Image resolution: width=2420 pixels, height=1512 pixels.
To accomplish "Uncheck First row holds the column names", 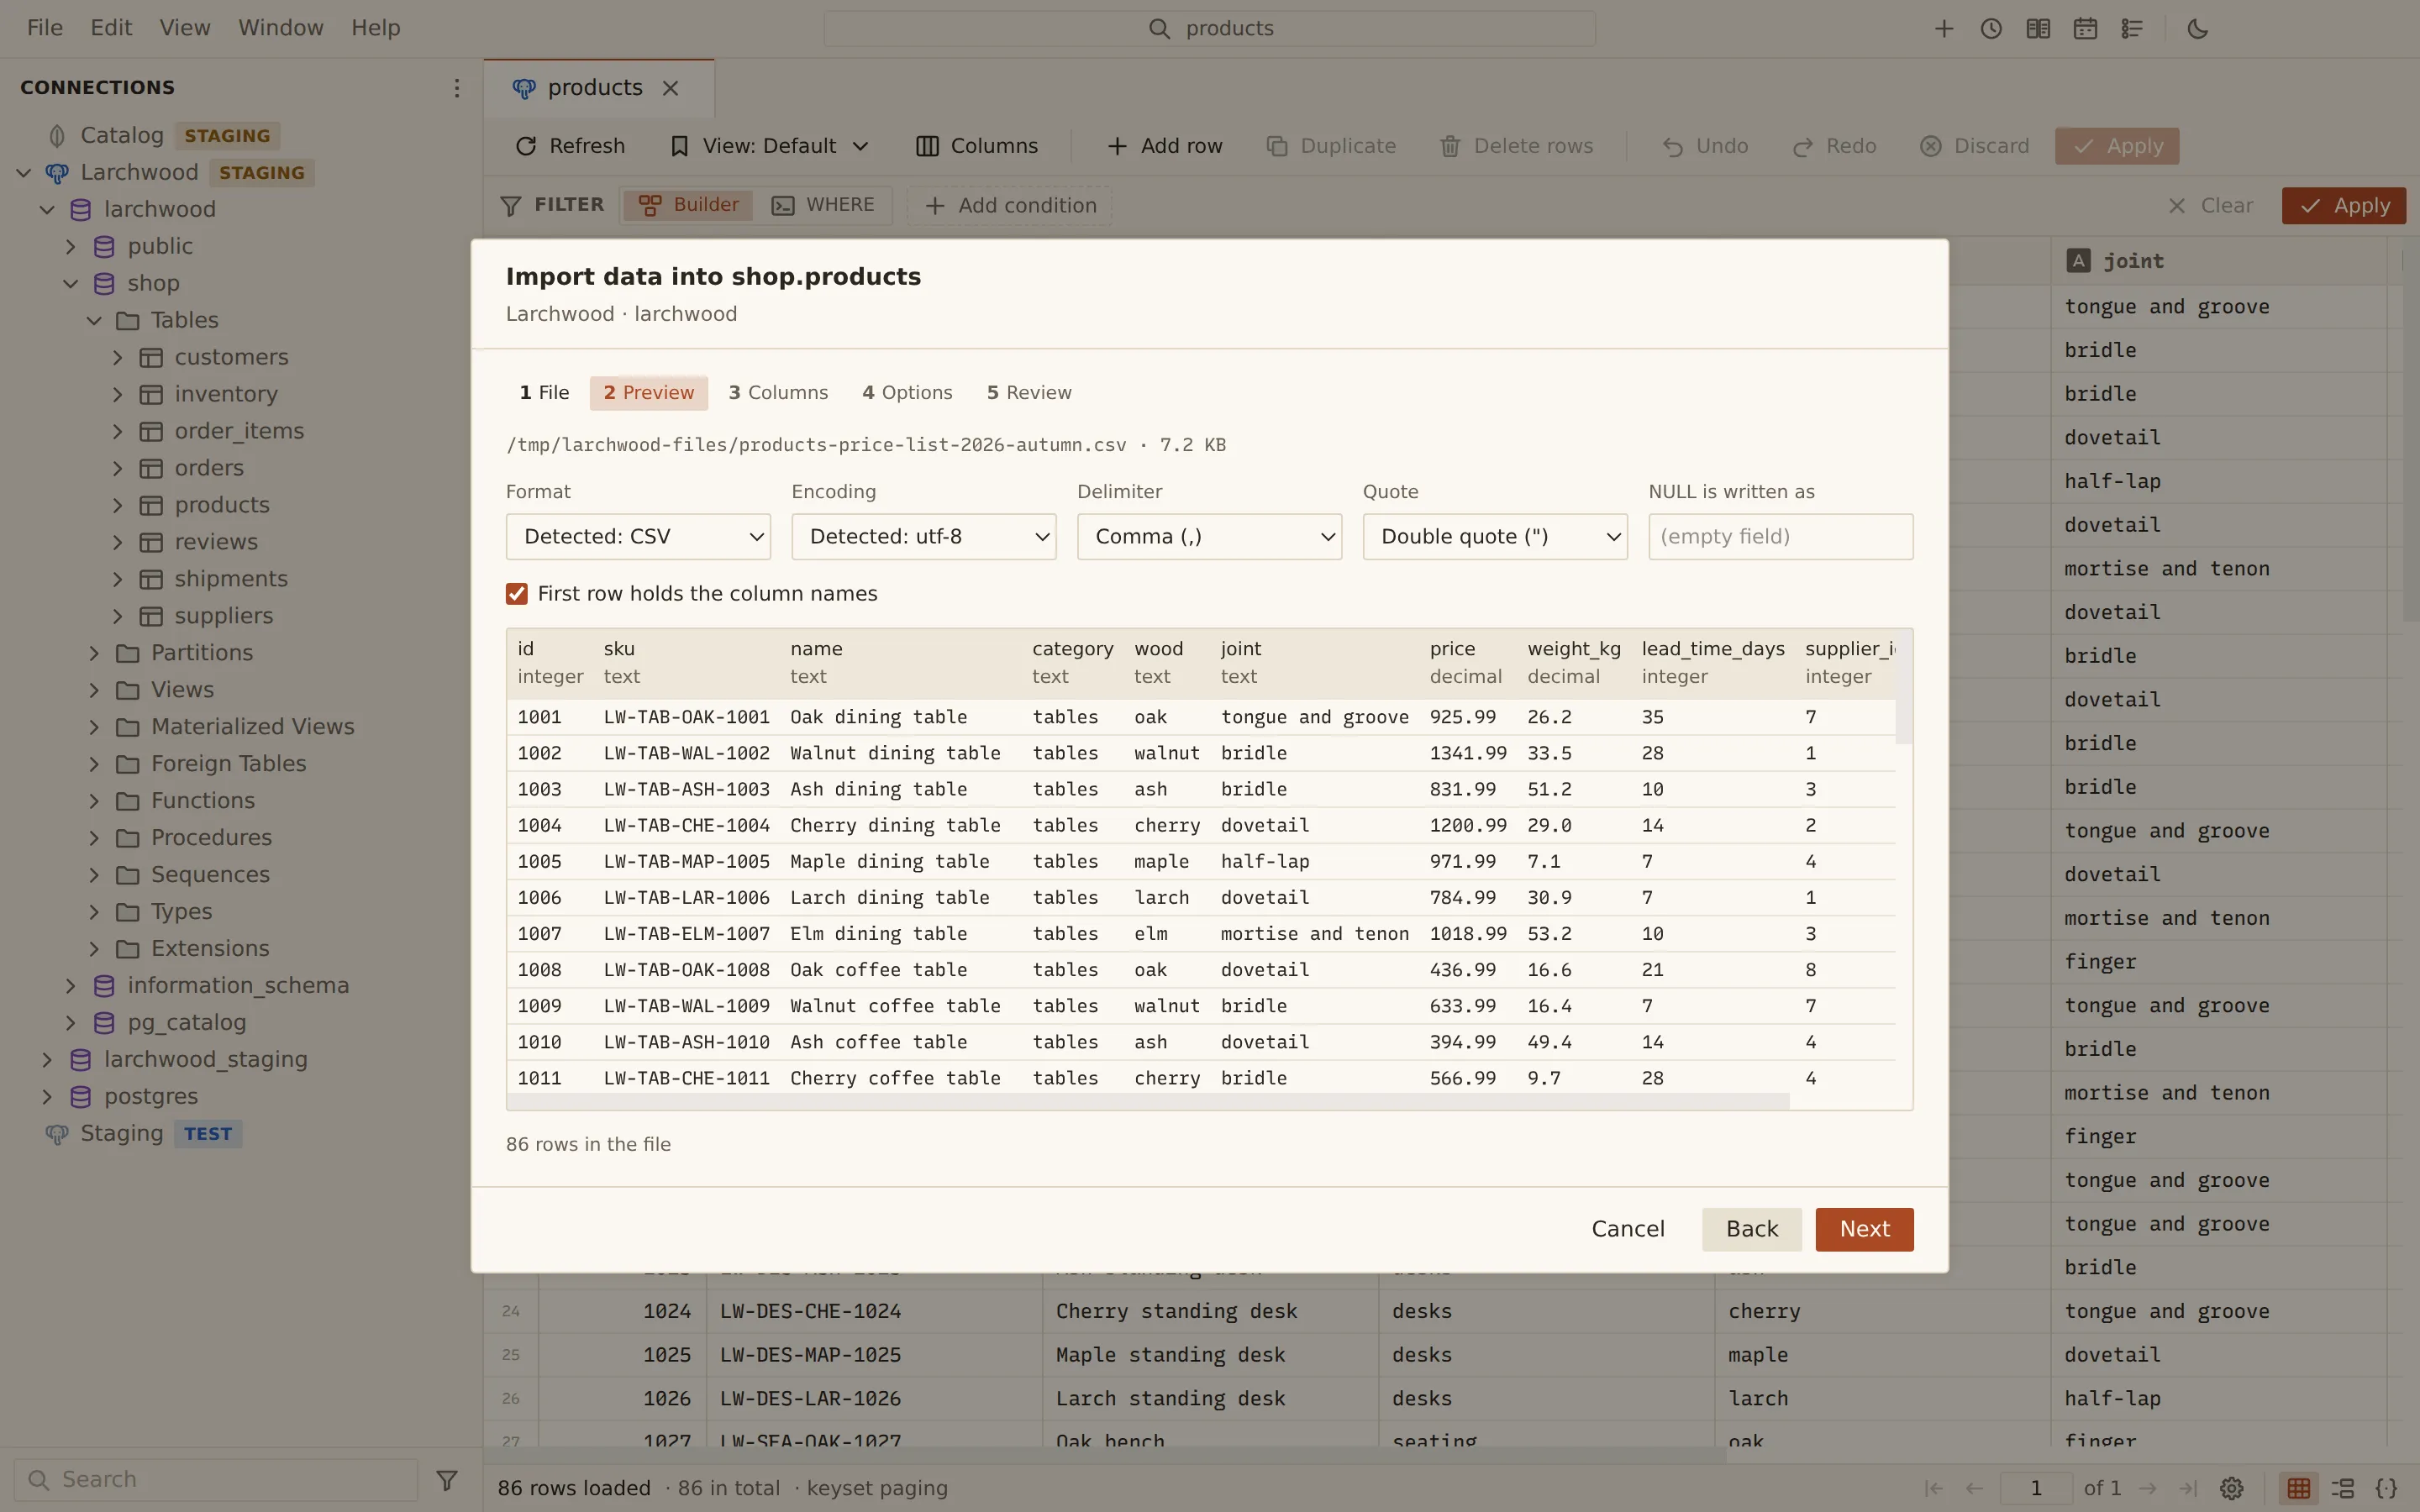I will 517,594.
